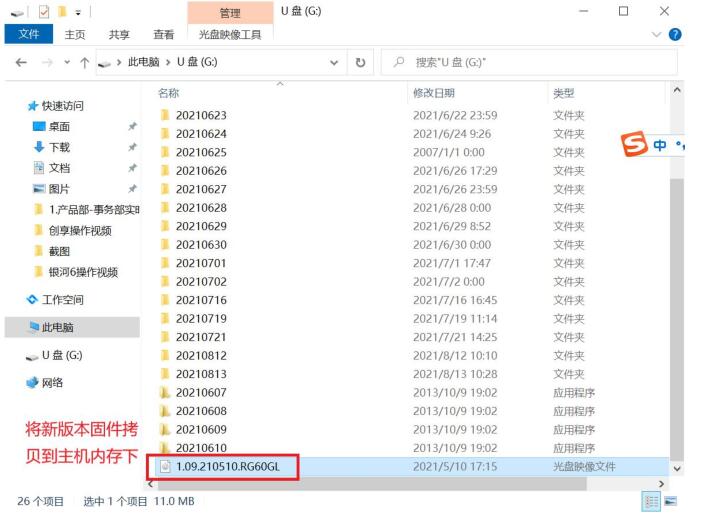Viewport: 701px width, 518px height.
Task: Click the pin icon next to 下载
Action: (x=132, y=147)
